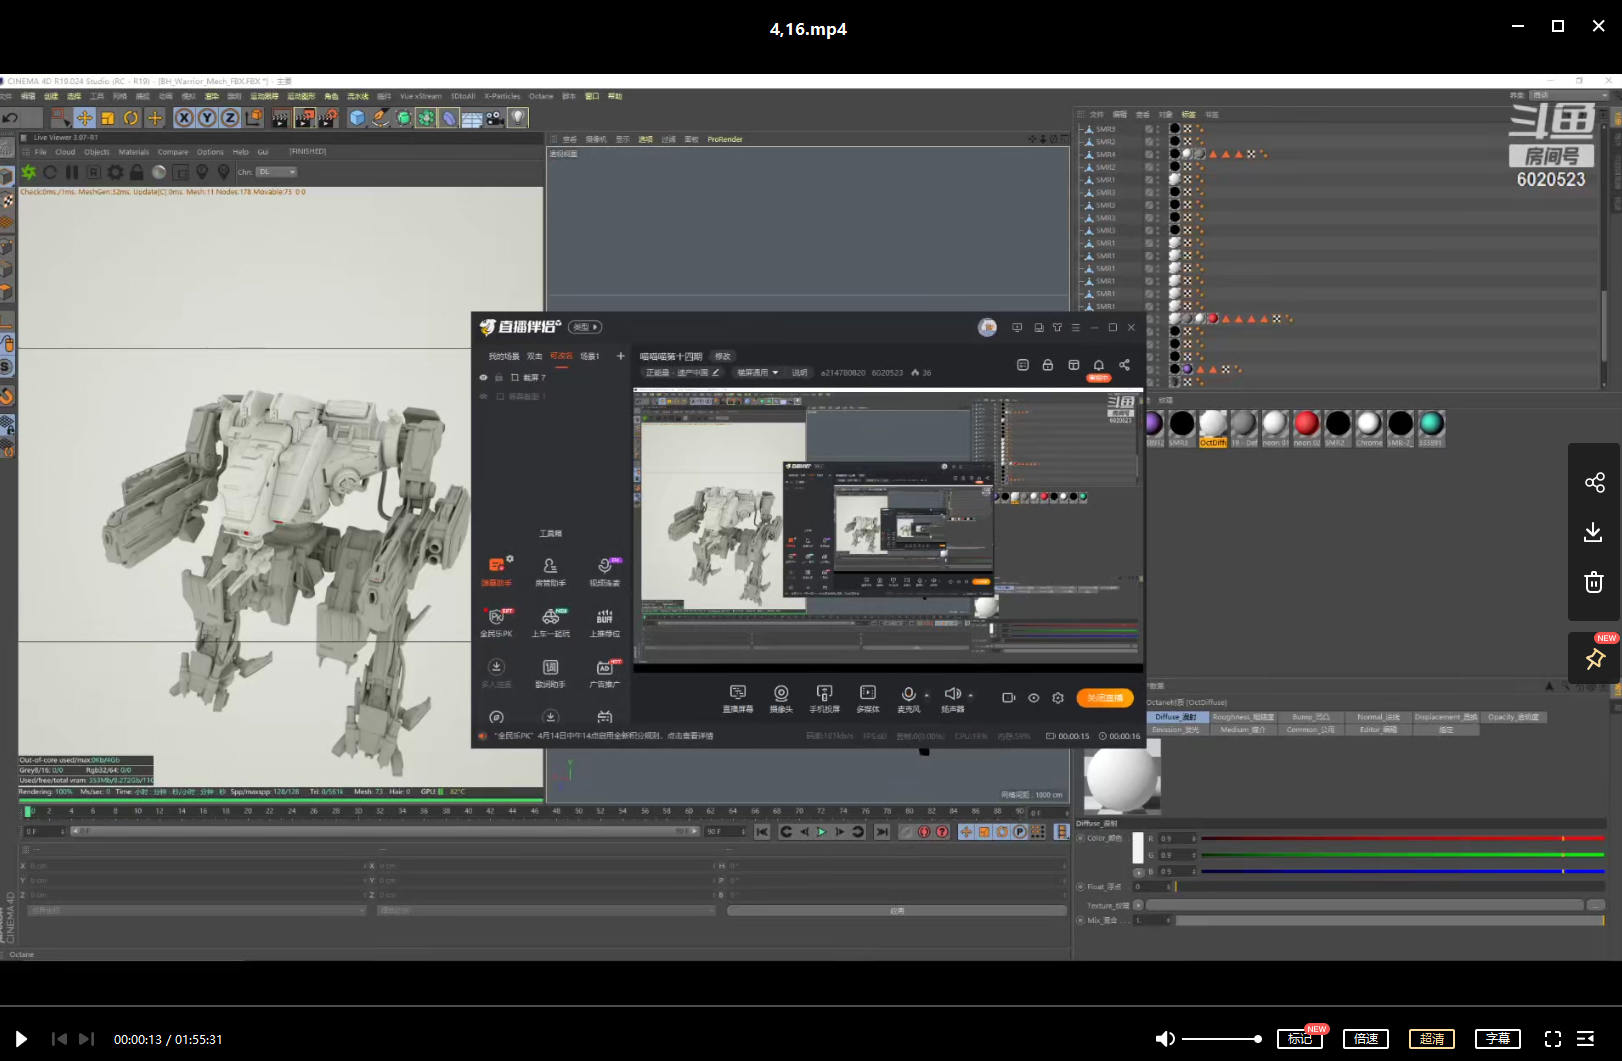
Task: Click the pin icon with the NEW badge
Action: click(1594, 659)
